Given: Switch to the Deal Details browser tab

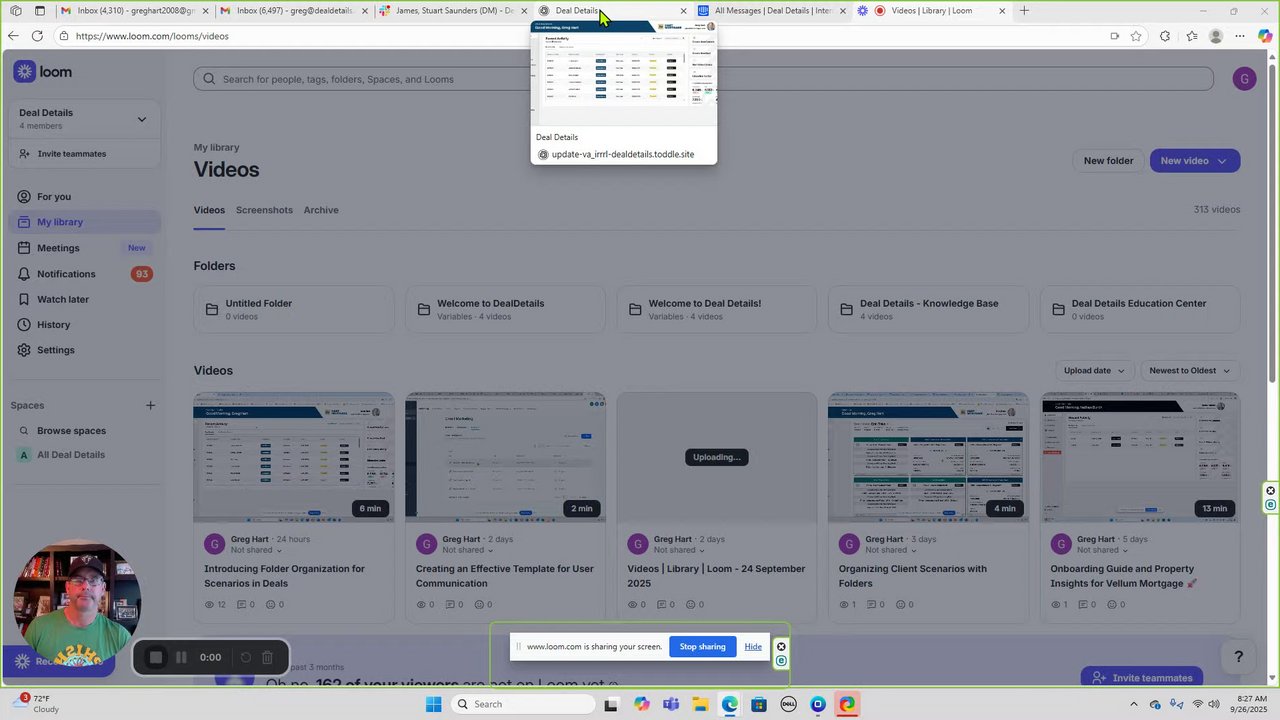Looking at the screenshot, I should pyautogui.click(x=612, y=11).
